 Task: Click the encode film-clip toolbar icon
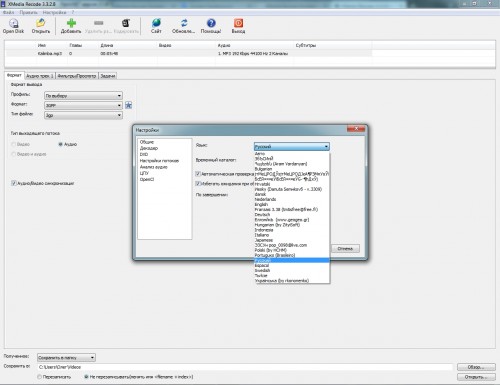[126, 23]
